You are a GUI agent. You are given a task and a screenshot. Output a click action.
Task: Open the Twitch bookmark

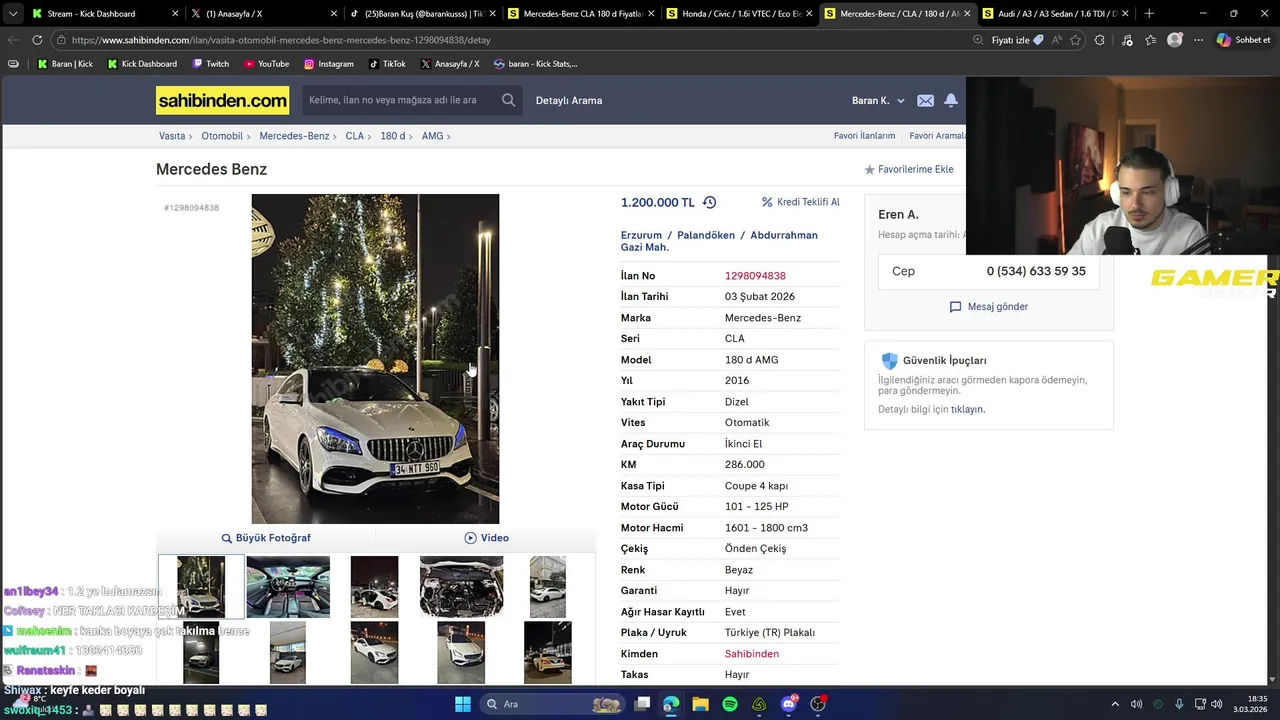pyautogui.click(x=210, y=64)
